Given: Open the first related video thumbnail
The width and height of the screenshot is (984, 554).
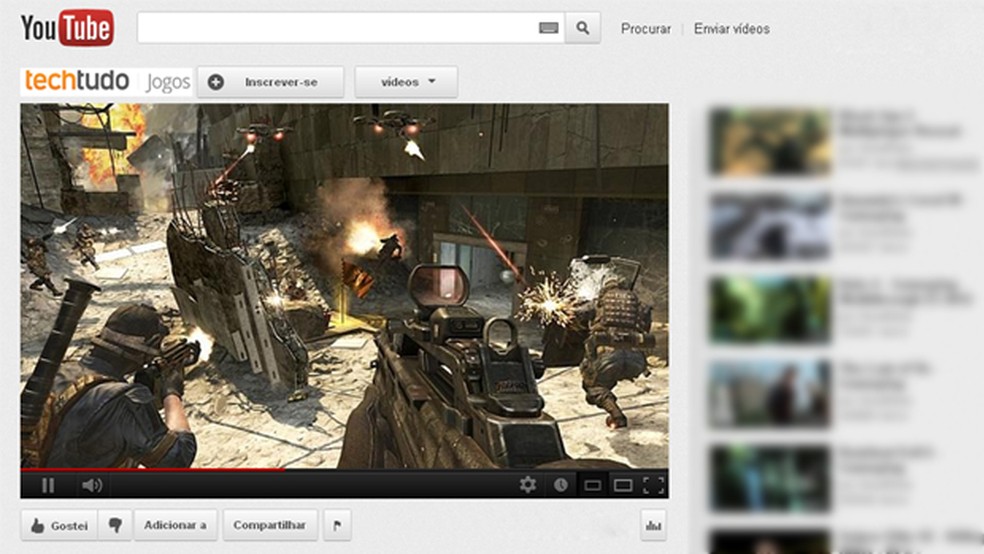Looking at the screenshot, I should 769,141.
